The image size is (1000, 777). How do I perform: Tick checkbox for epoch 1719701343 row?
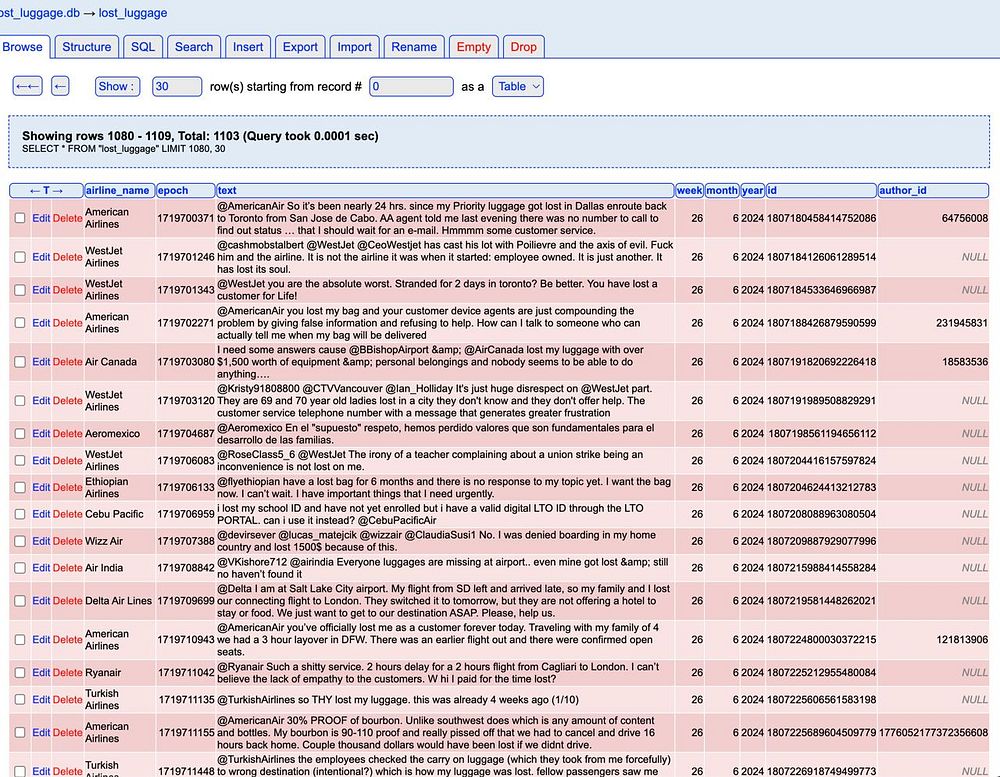20,290
